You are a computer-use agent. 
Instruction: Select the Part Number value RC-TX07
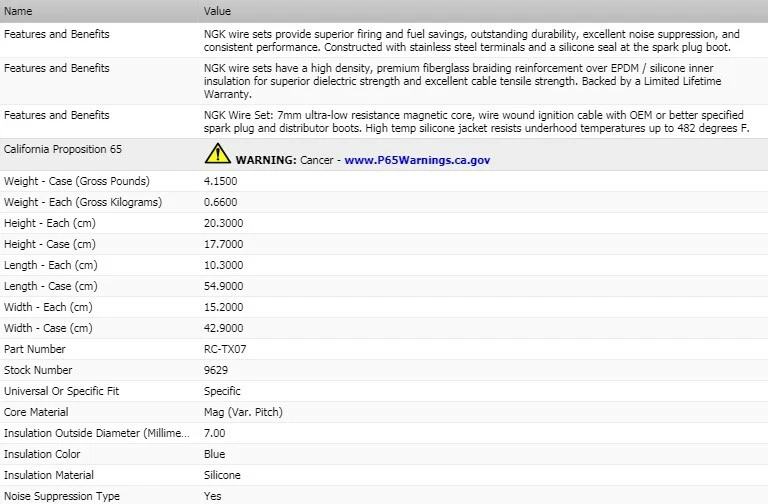click(225, 349)
